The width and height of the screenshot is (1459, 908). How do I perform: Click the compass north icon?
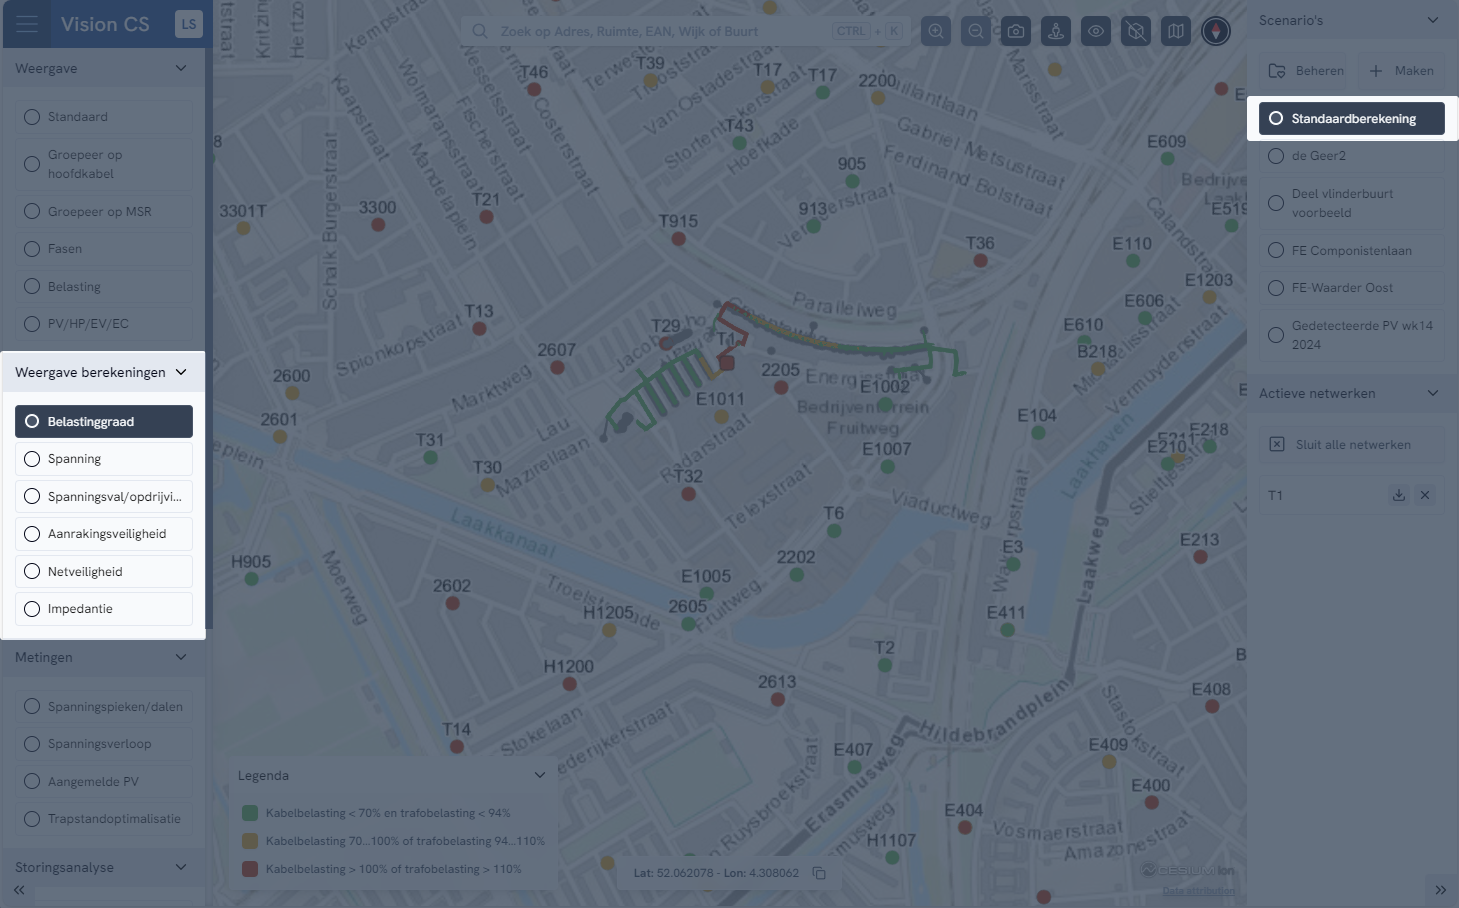1216,31
